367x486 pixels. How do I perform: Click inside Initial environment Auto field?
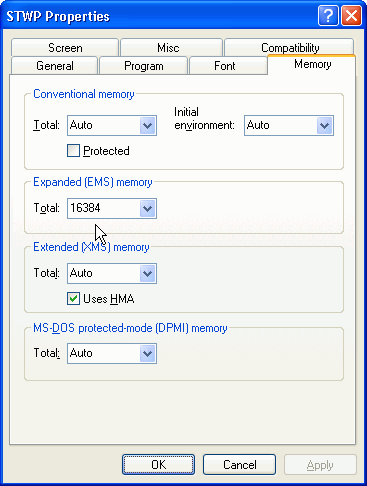[x=281, y=126]
